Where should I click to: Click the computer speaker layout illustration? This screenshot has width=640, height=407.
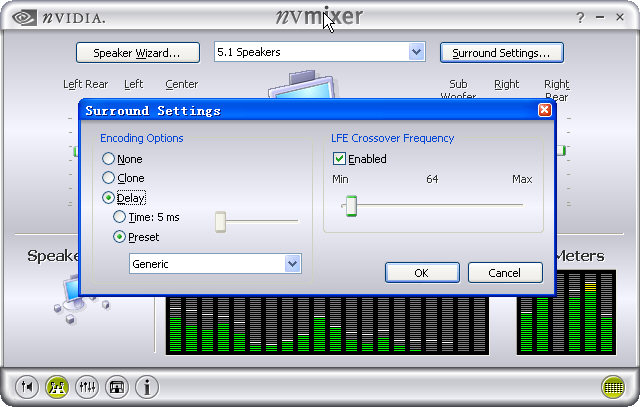[81, 300]
